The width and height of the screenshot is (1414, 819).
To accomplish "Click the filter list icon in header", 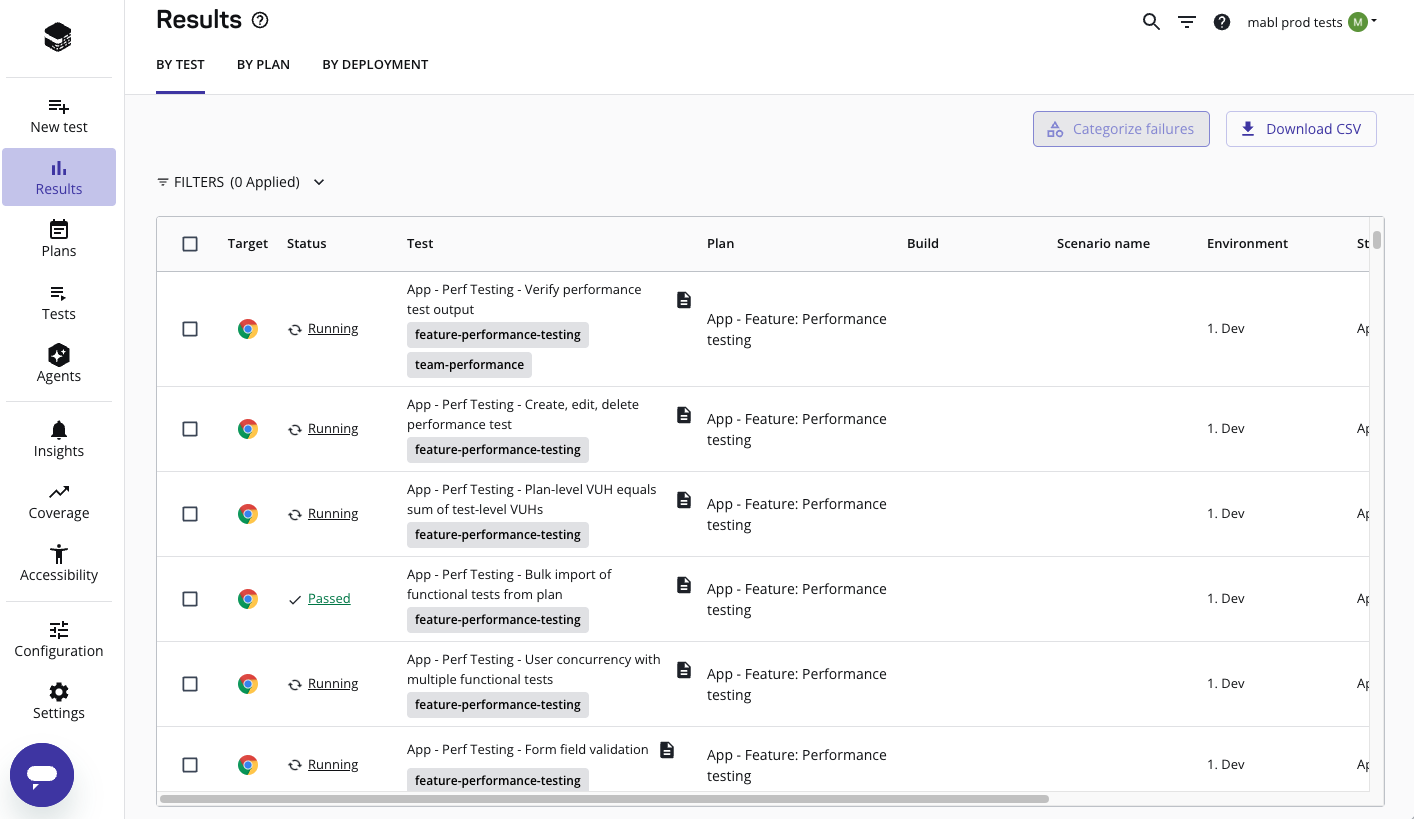I will [1187, 22].
